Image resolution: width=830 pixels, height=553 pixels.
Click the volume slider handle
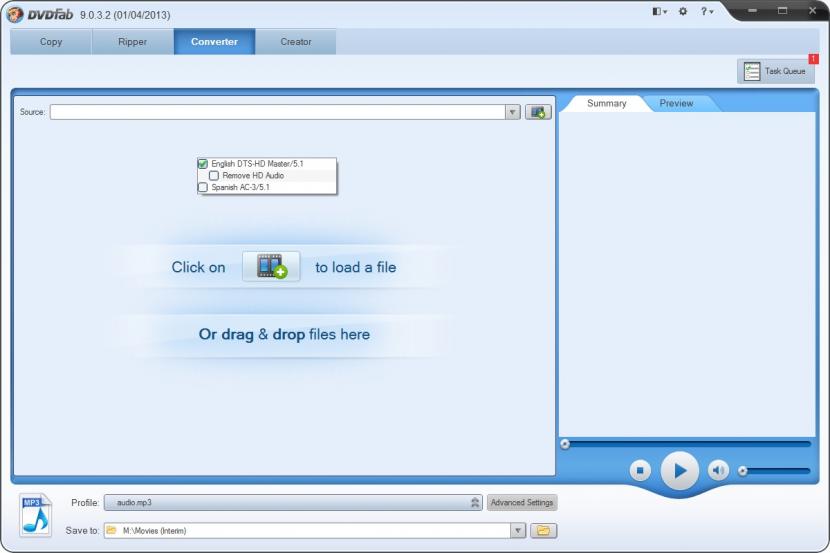pos(743,470)
